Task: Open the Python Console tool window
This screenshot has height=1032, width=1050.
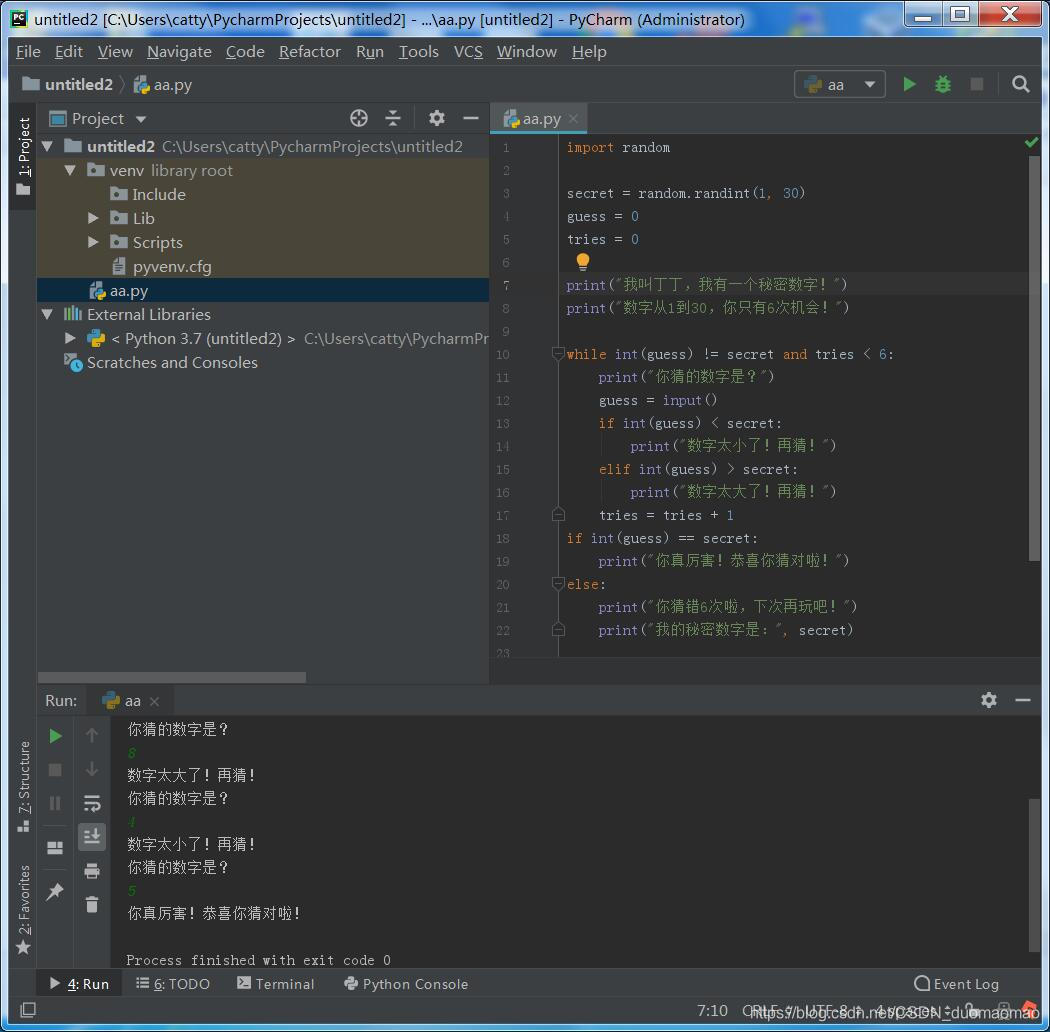Action: point(406,984)
